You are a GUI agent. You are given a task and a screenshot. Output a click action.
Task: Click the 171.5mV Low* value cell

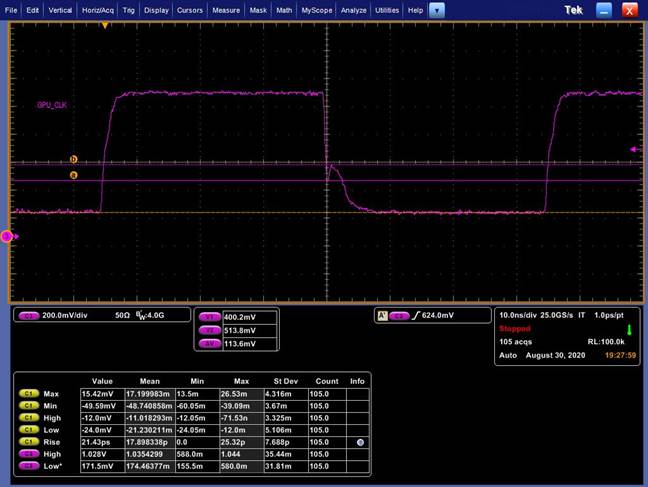[102, 466]
